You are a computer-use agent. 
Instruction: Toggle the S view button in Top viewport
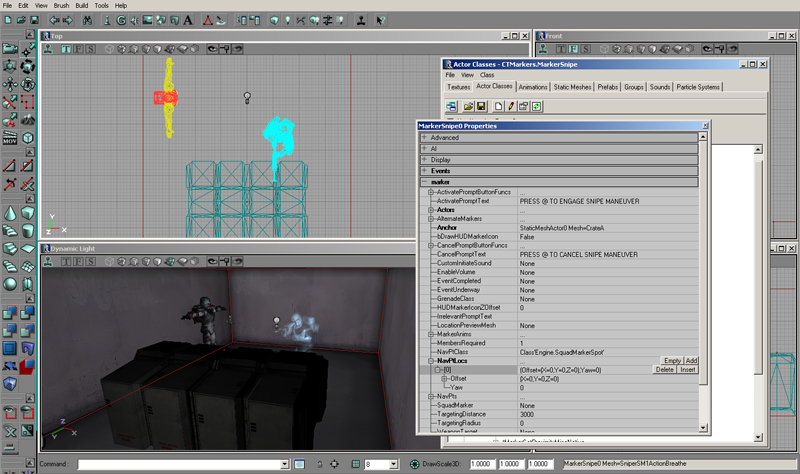[x=91, y=49]
